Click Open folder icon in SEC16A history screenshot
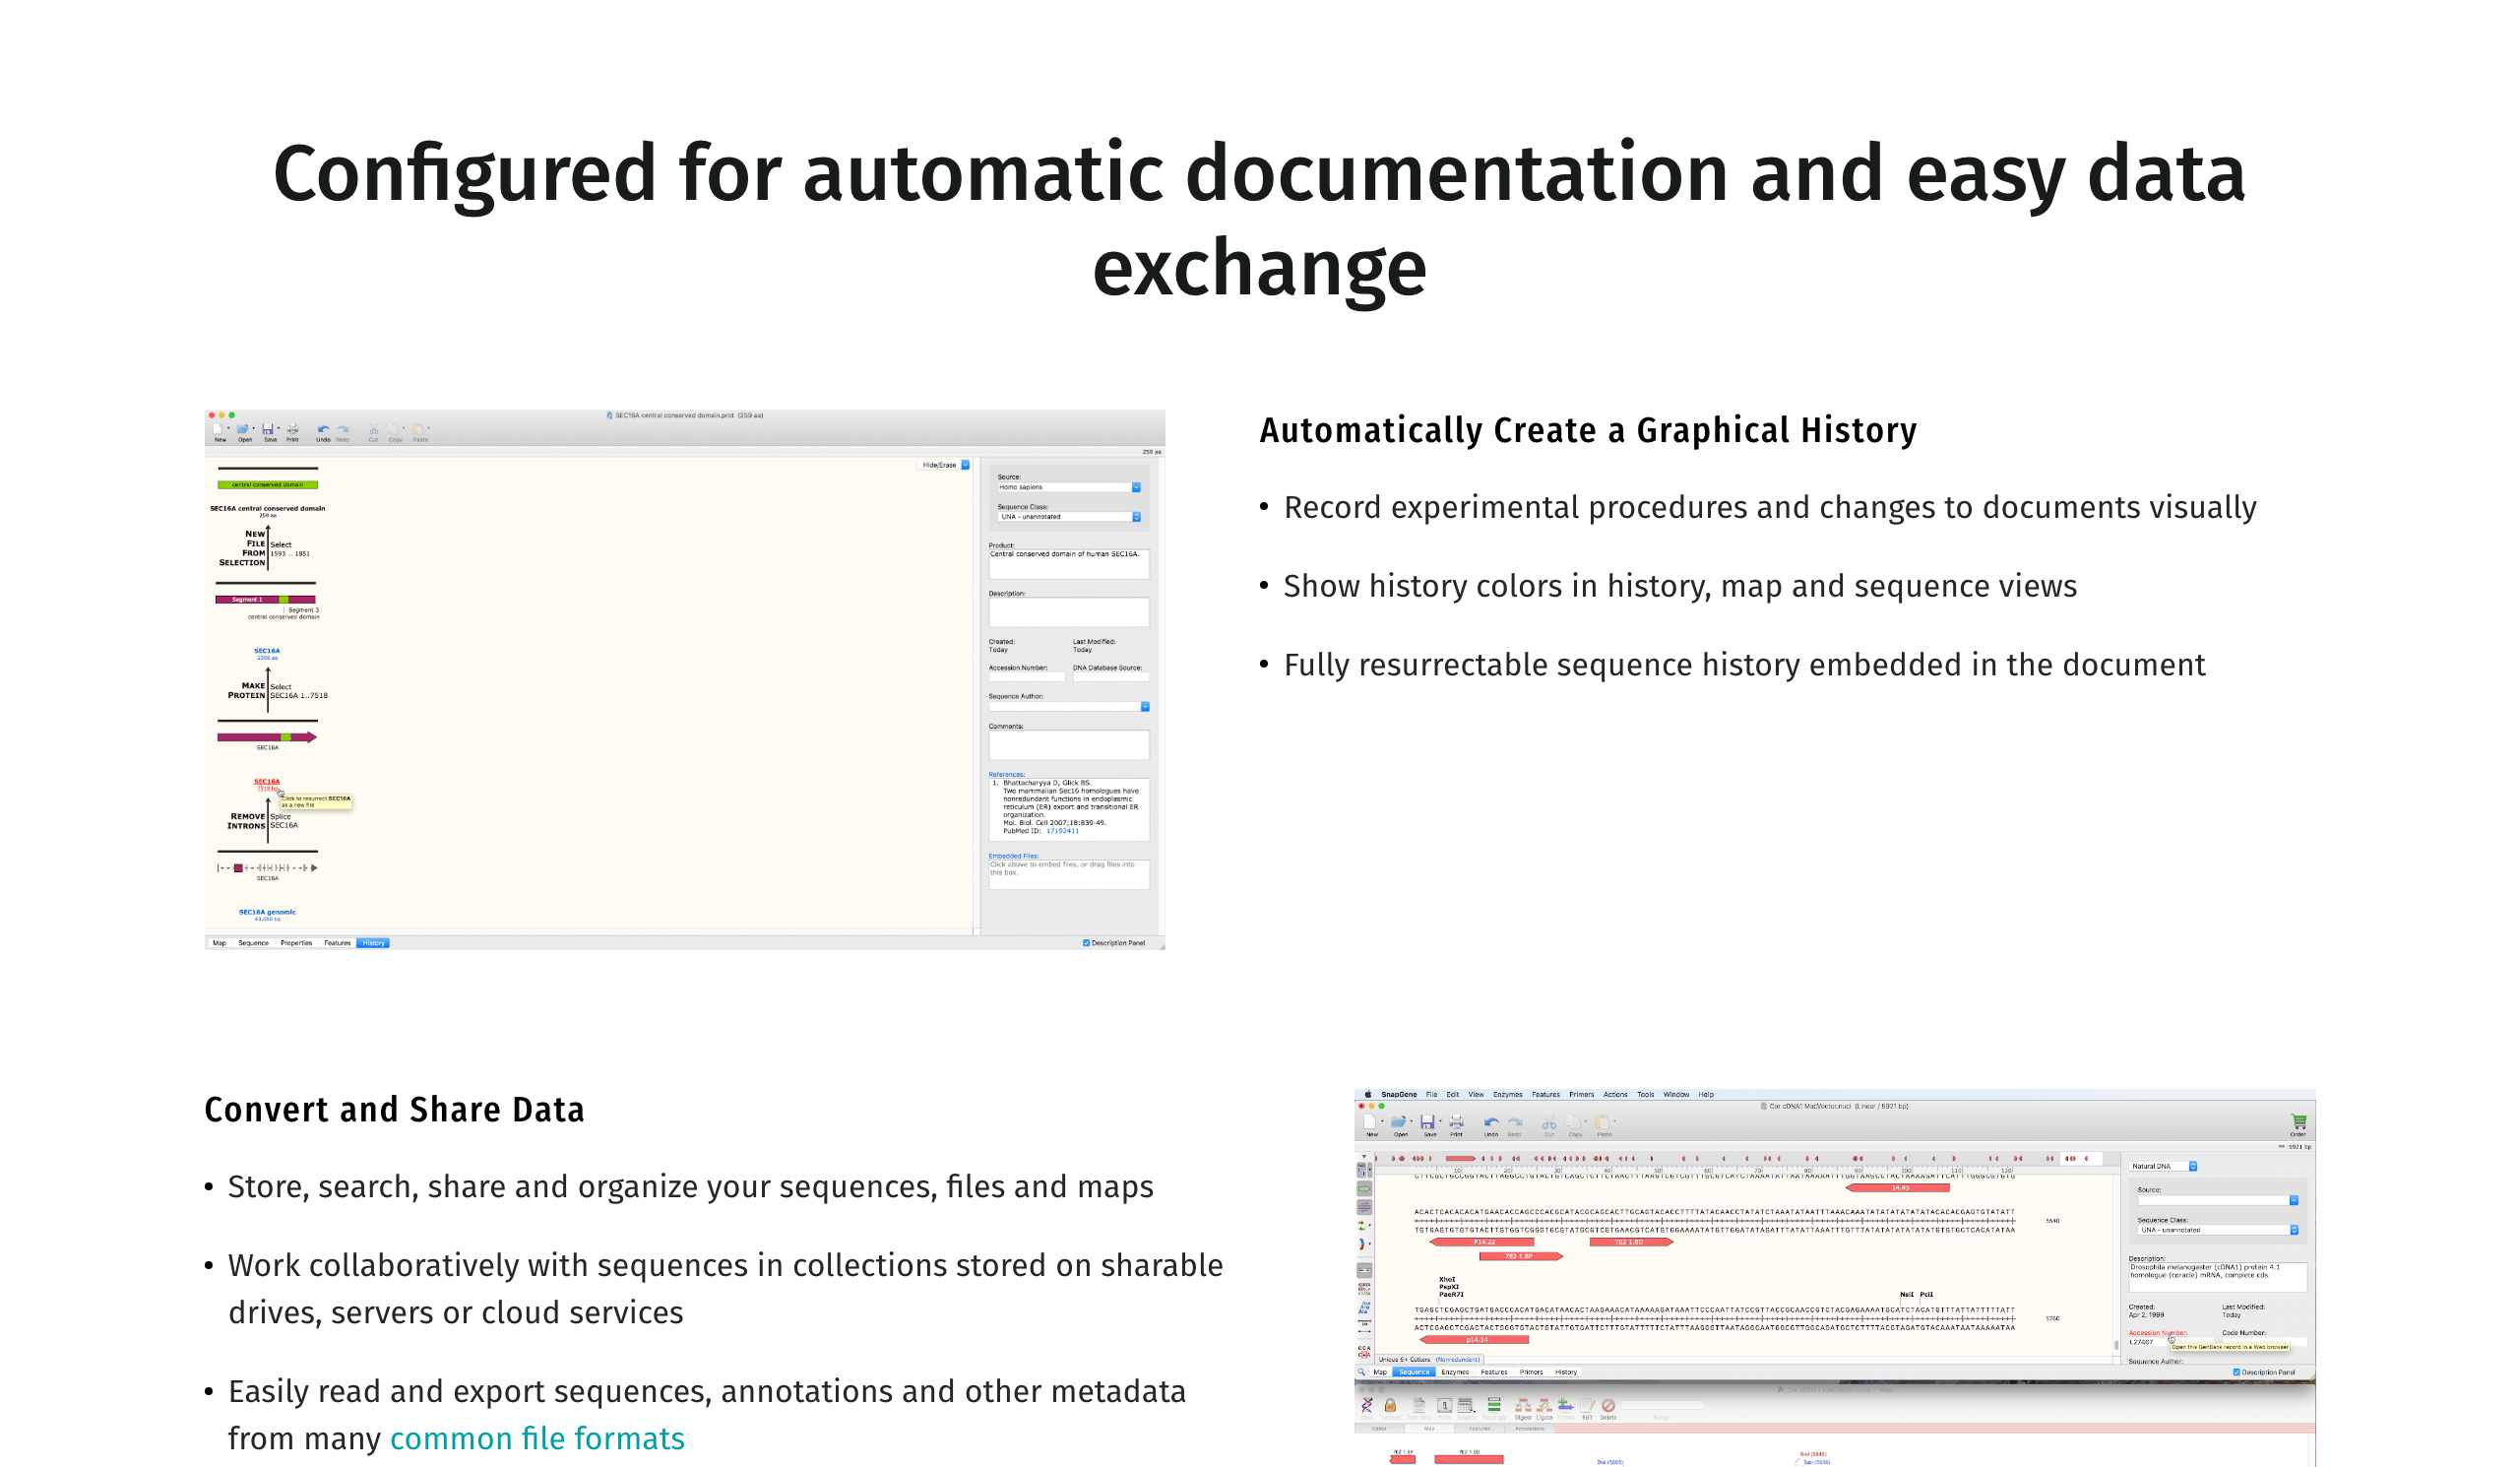The width and height of the screenshot is (2520, 1467). tap(242, 429)
